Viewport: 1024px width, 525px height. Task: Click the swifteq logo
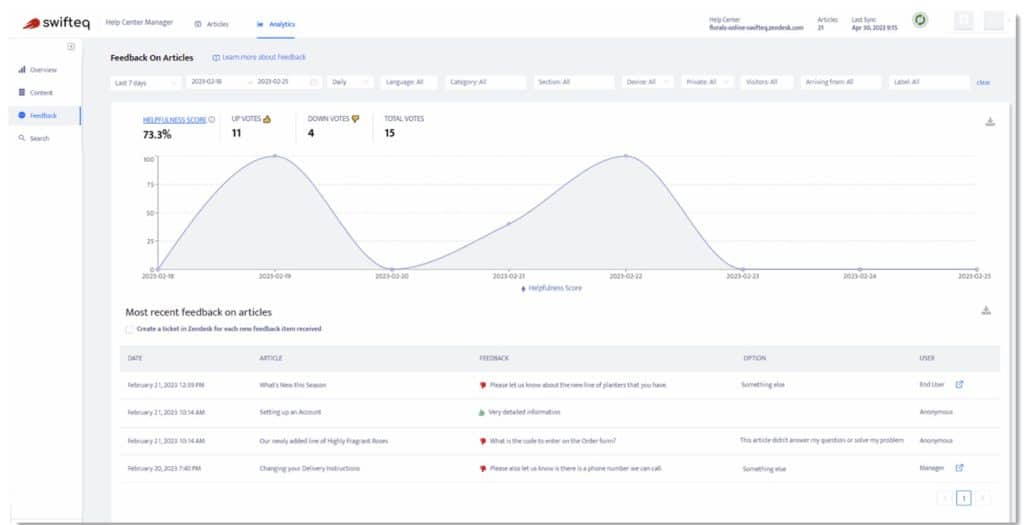click(56, 23)
